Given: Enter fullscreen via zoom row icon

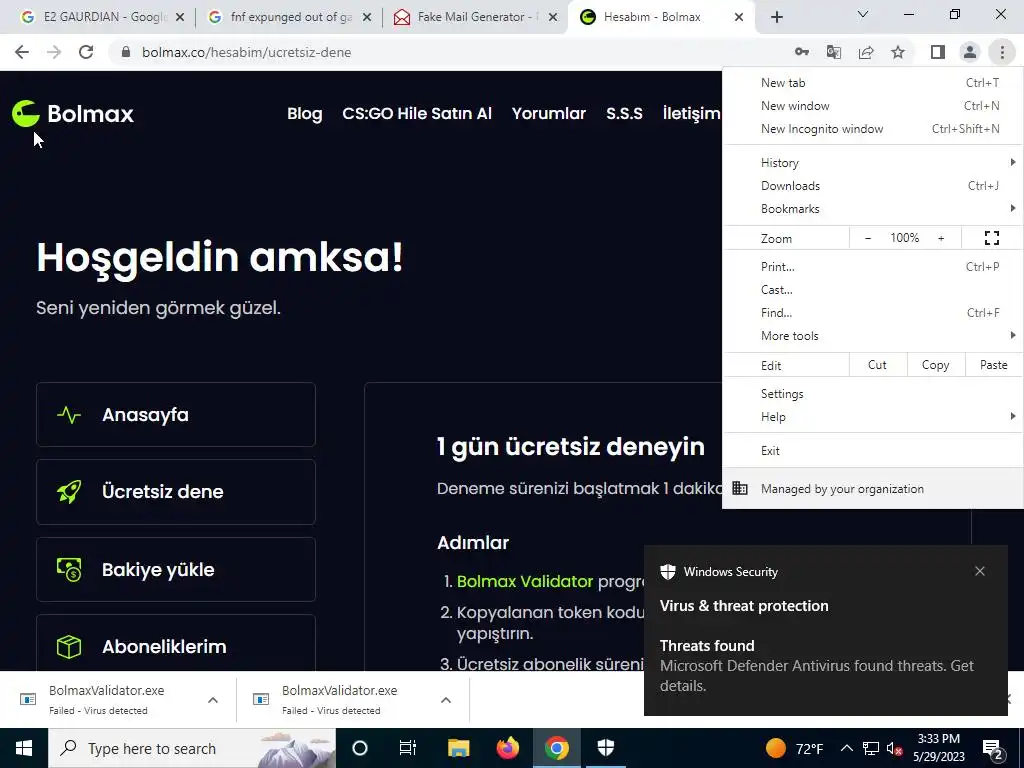Looking at the screenshot, I should pos(991,238).
